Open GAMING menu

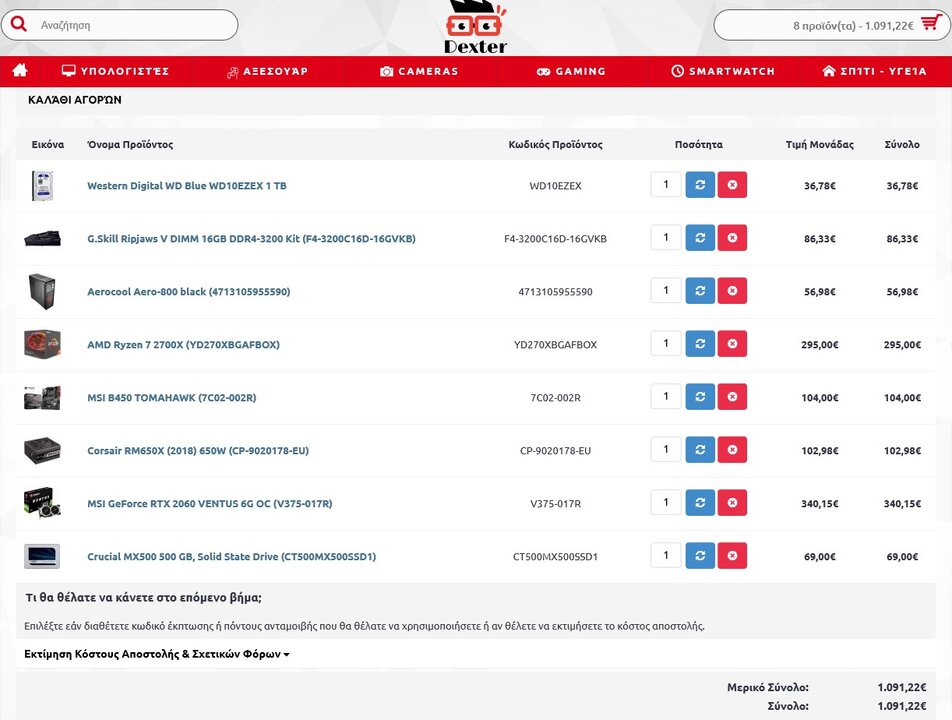tap(571, 71)
